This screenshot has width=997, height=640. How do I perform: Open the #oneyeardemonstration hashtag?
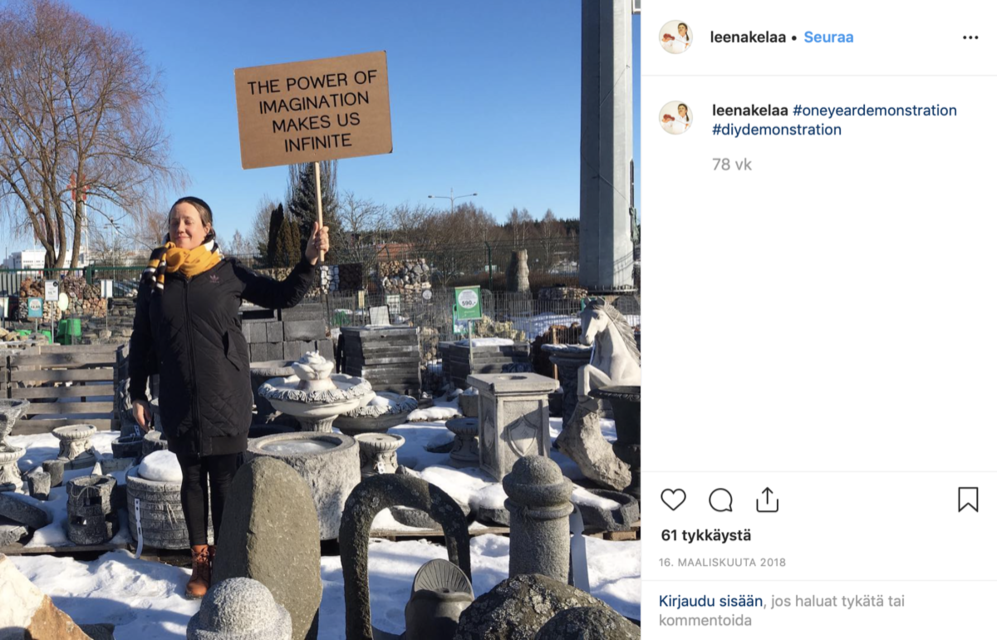[x=874, y=110]
